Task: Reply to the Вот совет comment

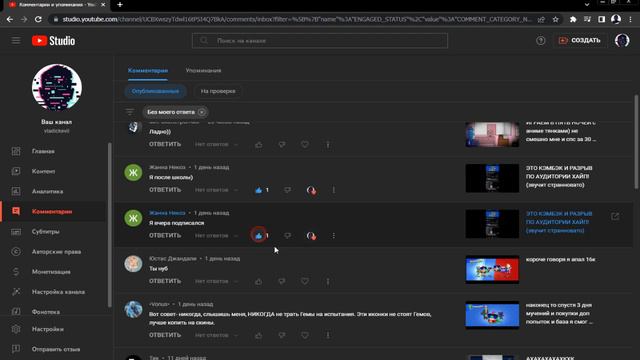Action: point(165,336)
